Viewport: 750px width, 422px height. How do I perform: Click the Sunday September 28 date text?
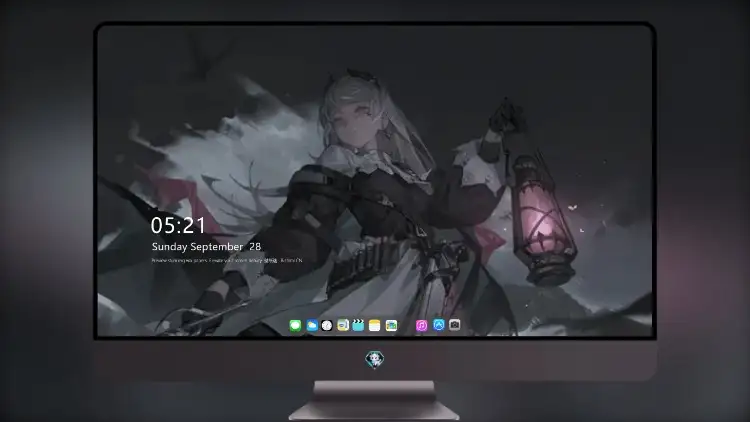coord(206,247)
